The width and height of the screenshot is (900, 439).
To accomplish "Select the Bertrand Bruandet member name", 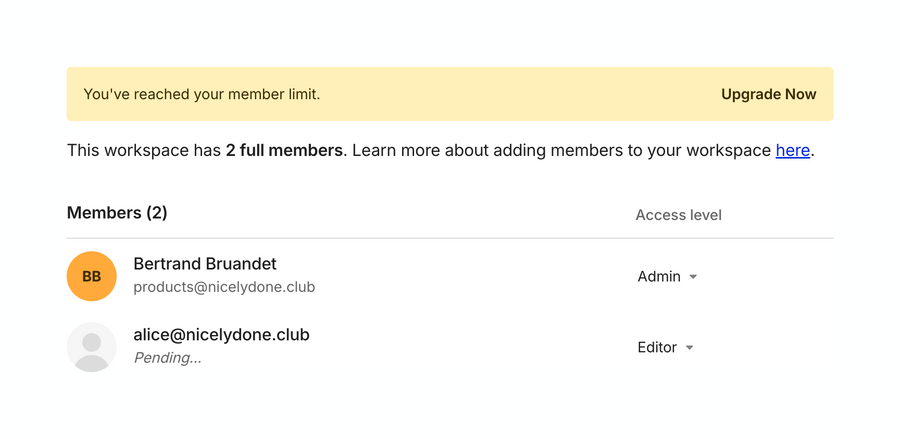I will [x=205, y=264].
